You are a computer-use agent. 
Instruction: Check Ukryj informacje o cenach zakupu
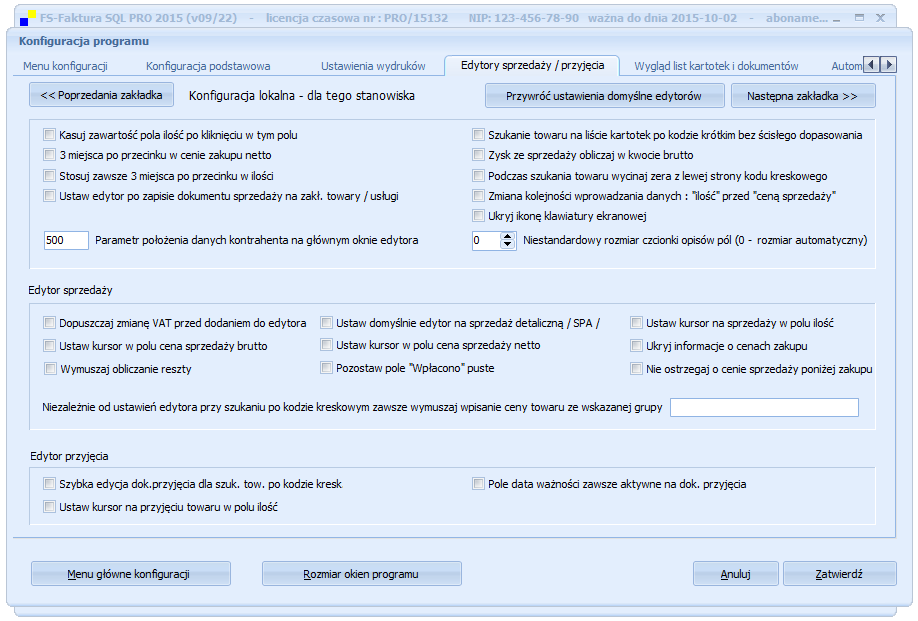tap(636, 346)
